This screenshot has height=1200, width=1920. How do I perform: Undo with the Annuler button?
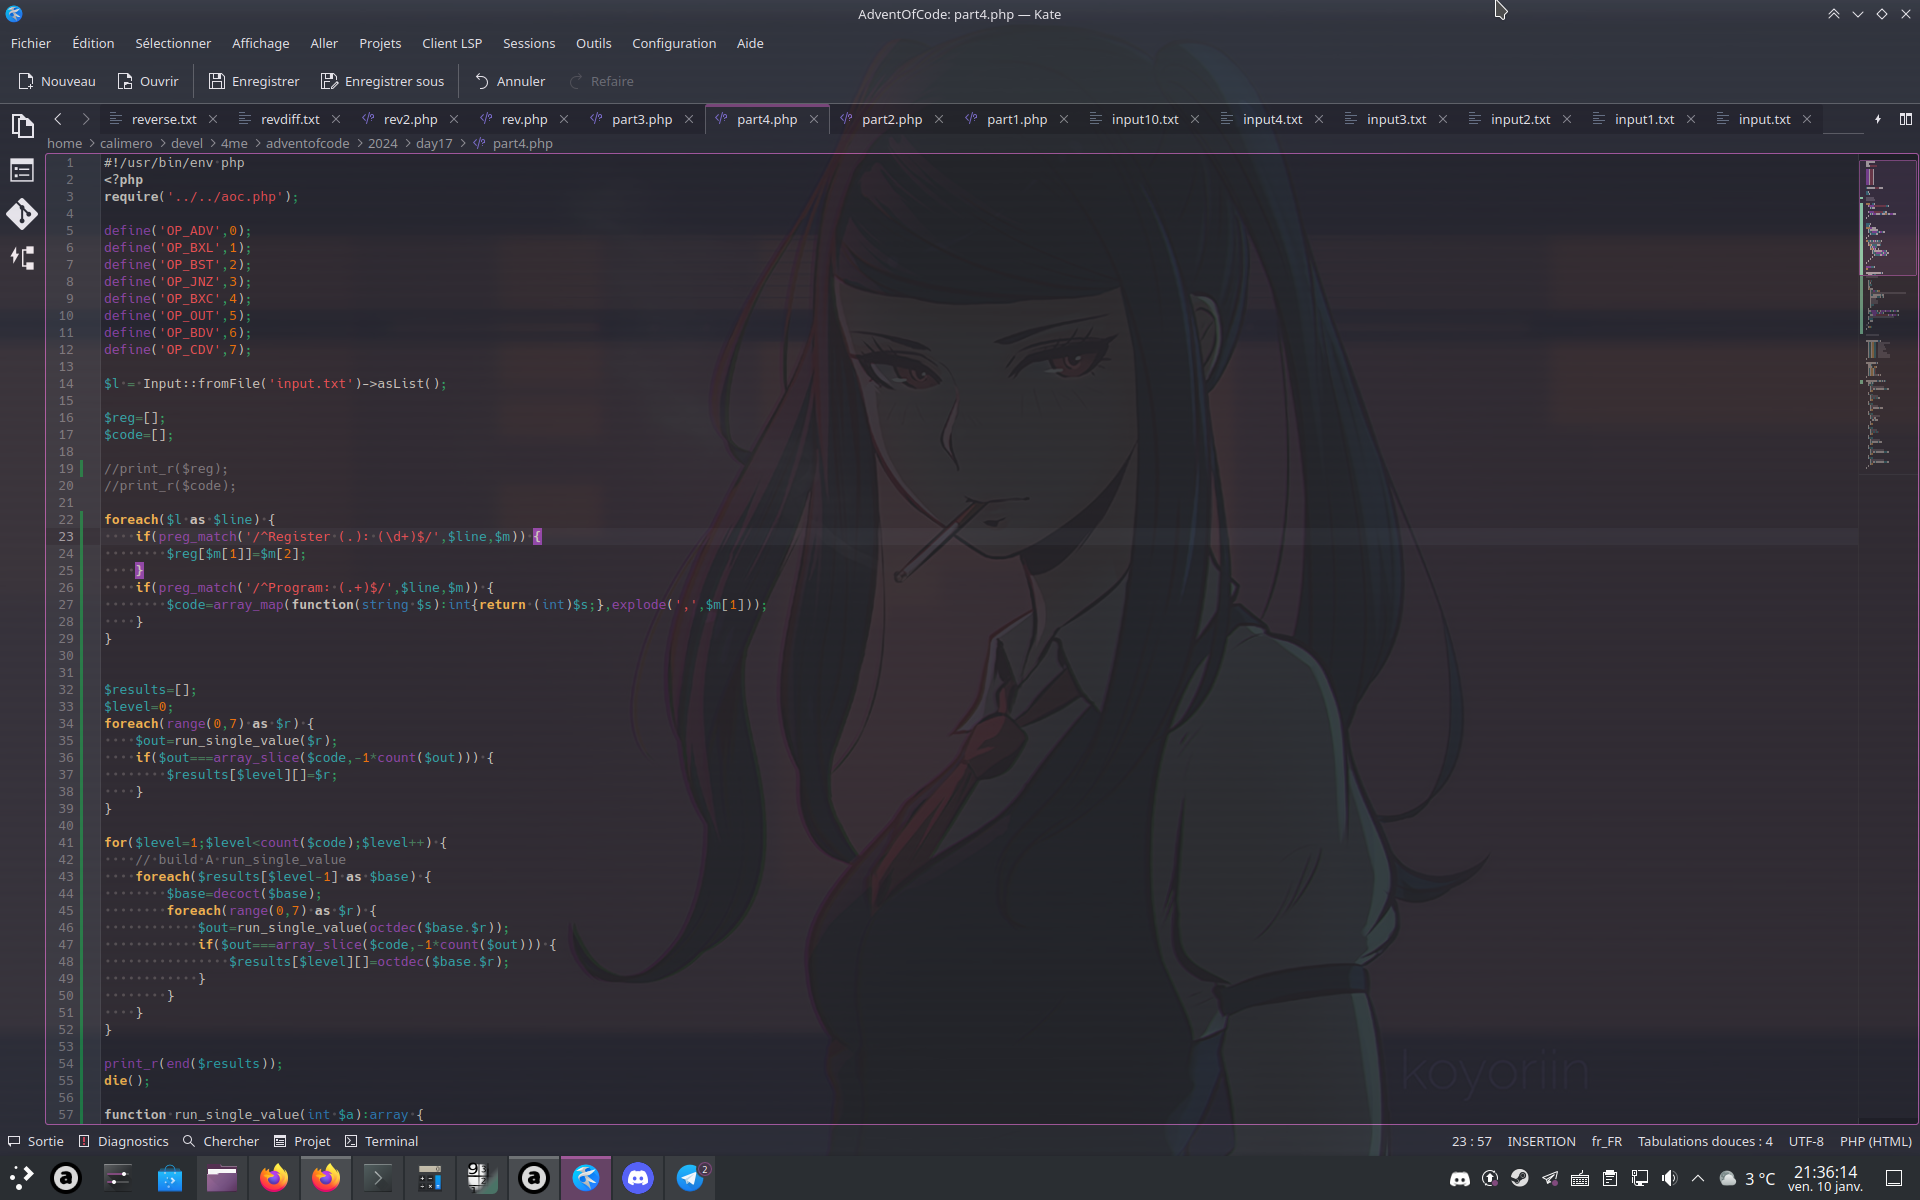pos(510,81)
